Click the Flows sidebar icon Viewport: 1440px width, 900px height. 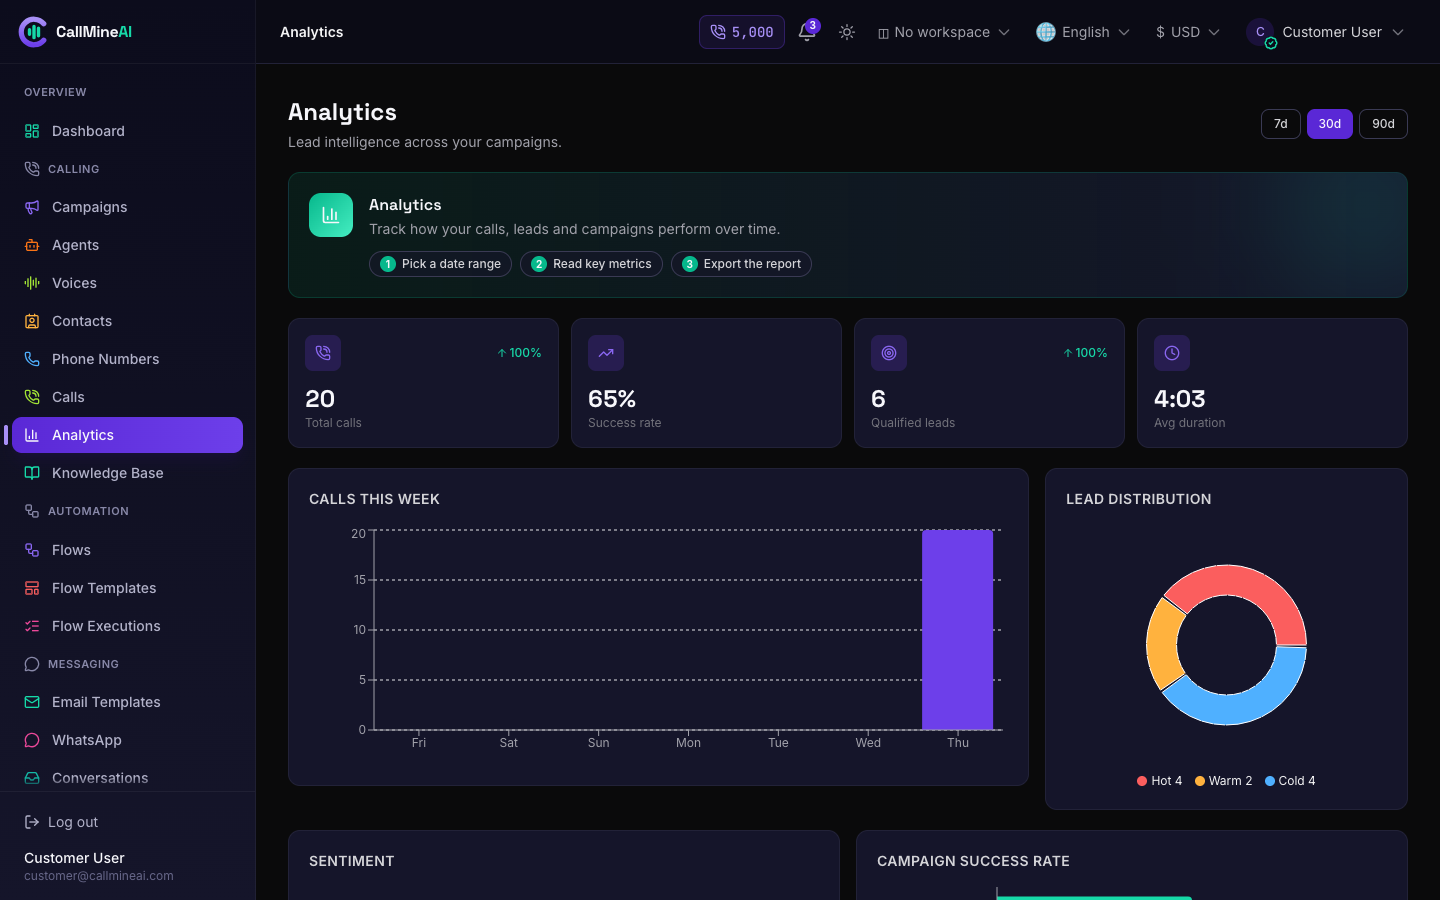click(32, 550)
